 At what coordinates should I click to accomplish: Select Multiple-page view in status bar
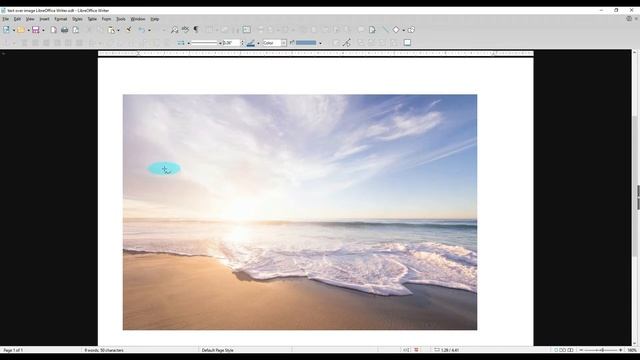coord(562,350)
